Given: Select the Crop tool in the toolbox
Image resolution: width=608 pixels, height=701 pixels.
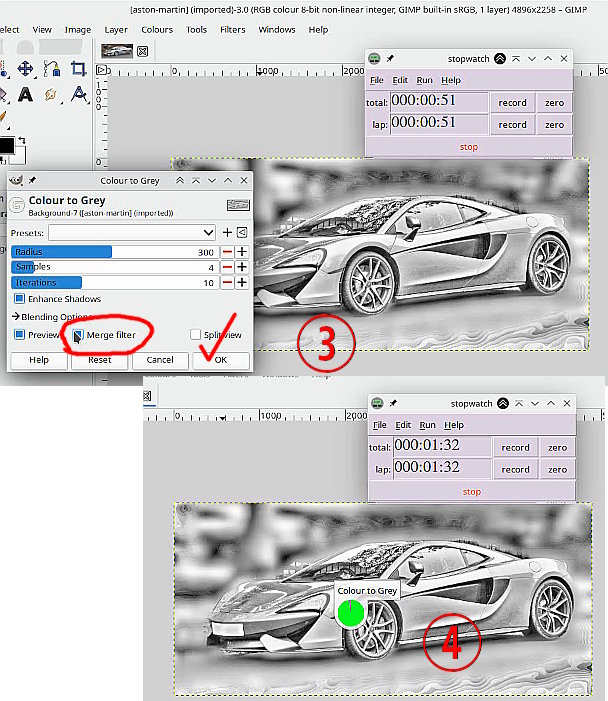Looking at the screenshot, I should [x=79, y=68].
